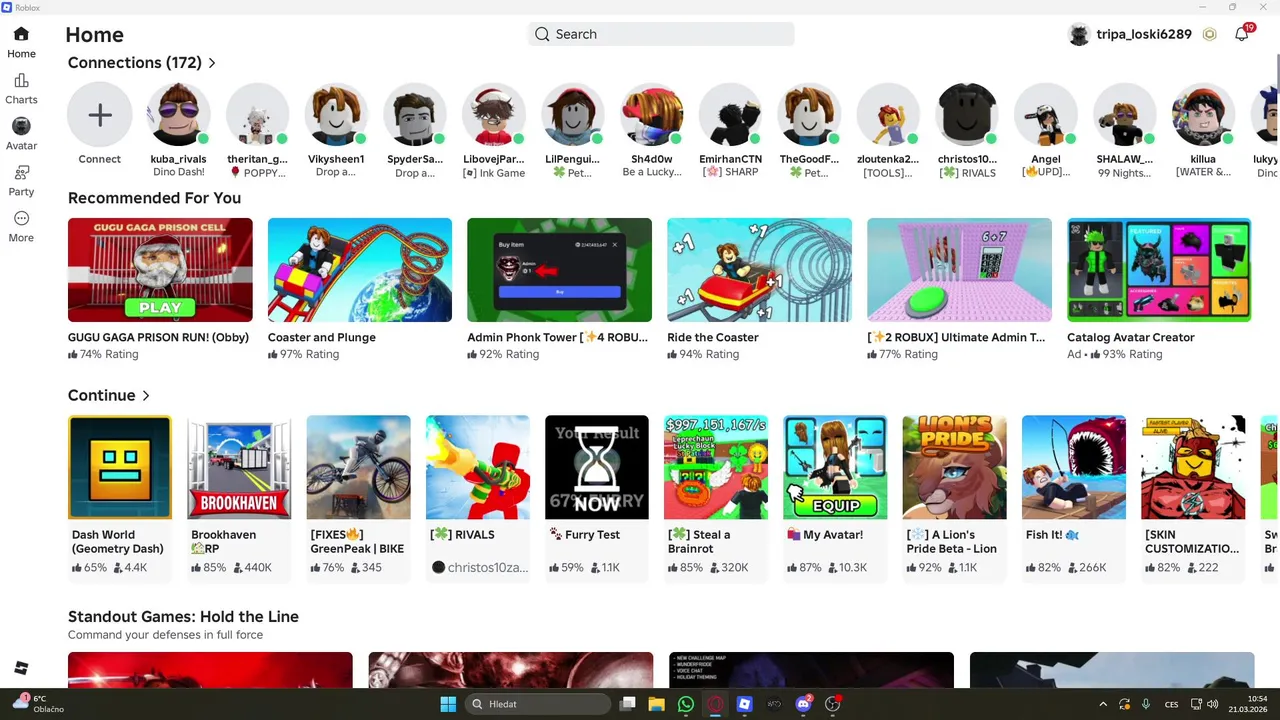This screenshot has height=720, width=1280.
Task: Open the Angel friend avatar
Action: tap(1046, 115)
